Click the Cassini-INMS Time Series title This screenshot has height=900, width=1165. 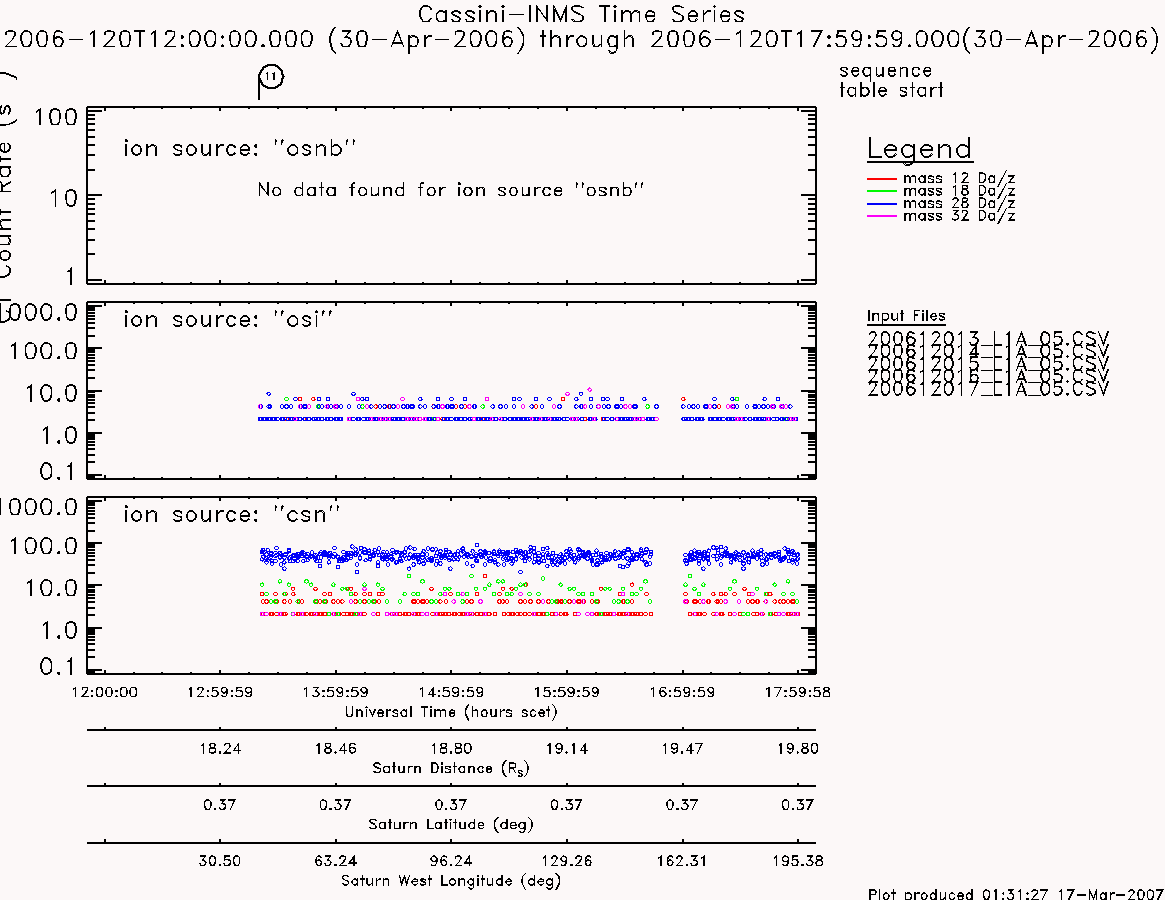[x=581, y=14]
